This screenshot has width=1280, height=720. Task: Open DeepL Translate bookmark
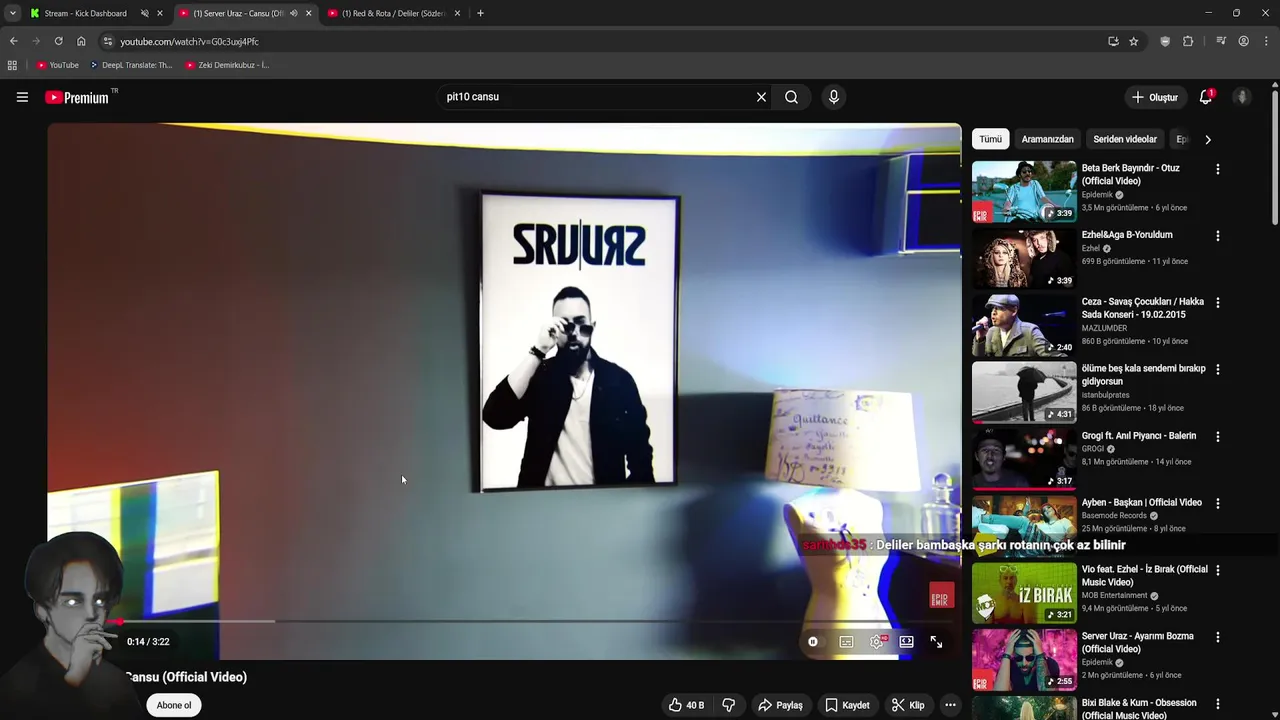coord(131,65)
